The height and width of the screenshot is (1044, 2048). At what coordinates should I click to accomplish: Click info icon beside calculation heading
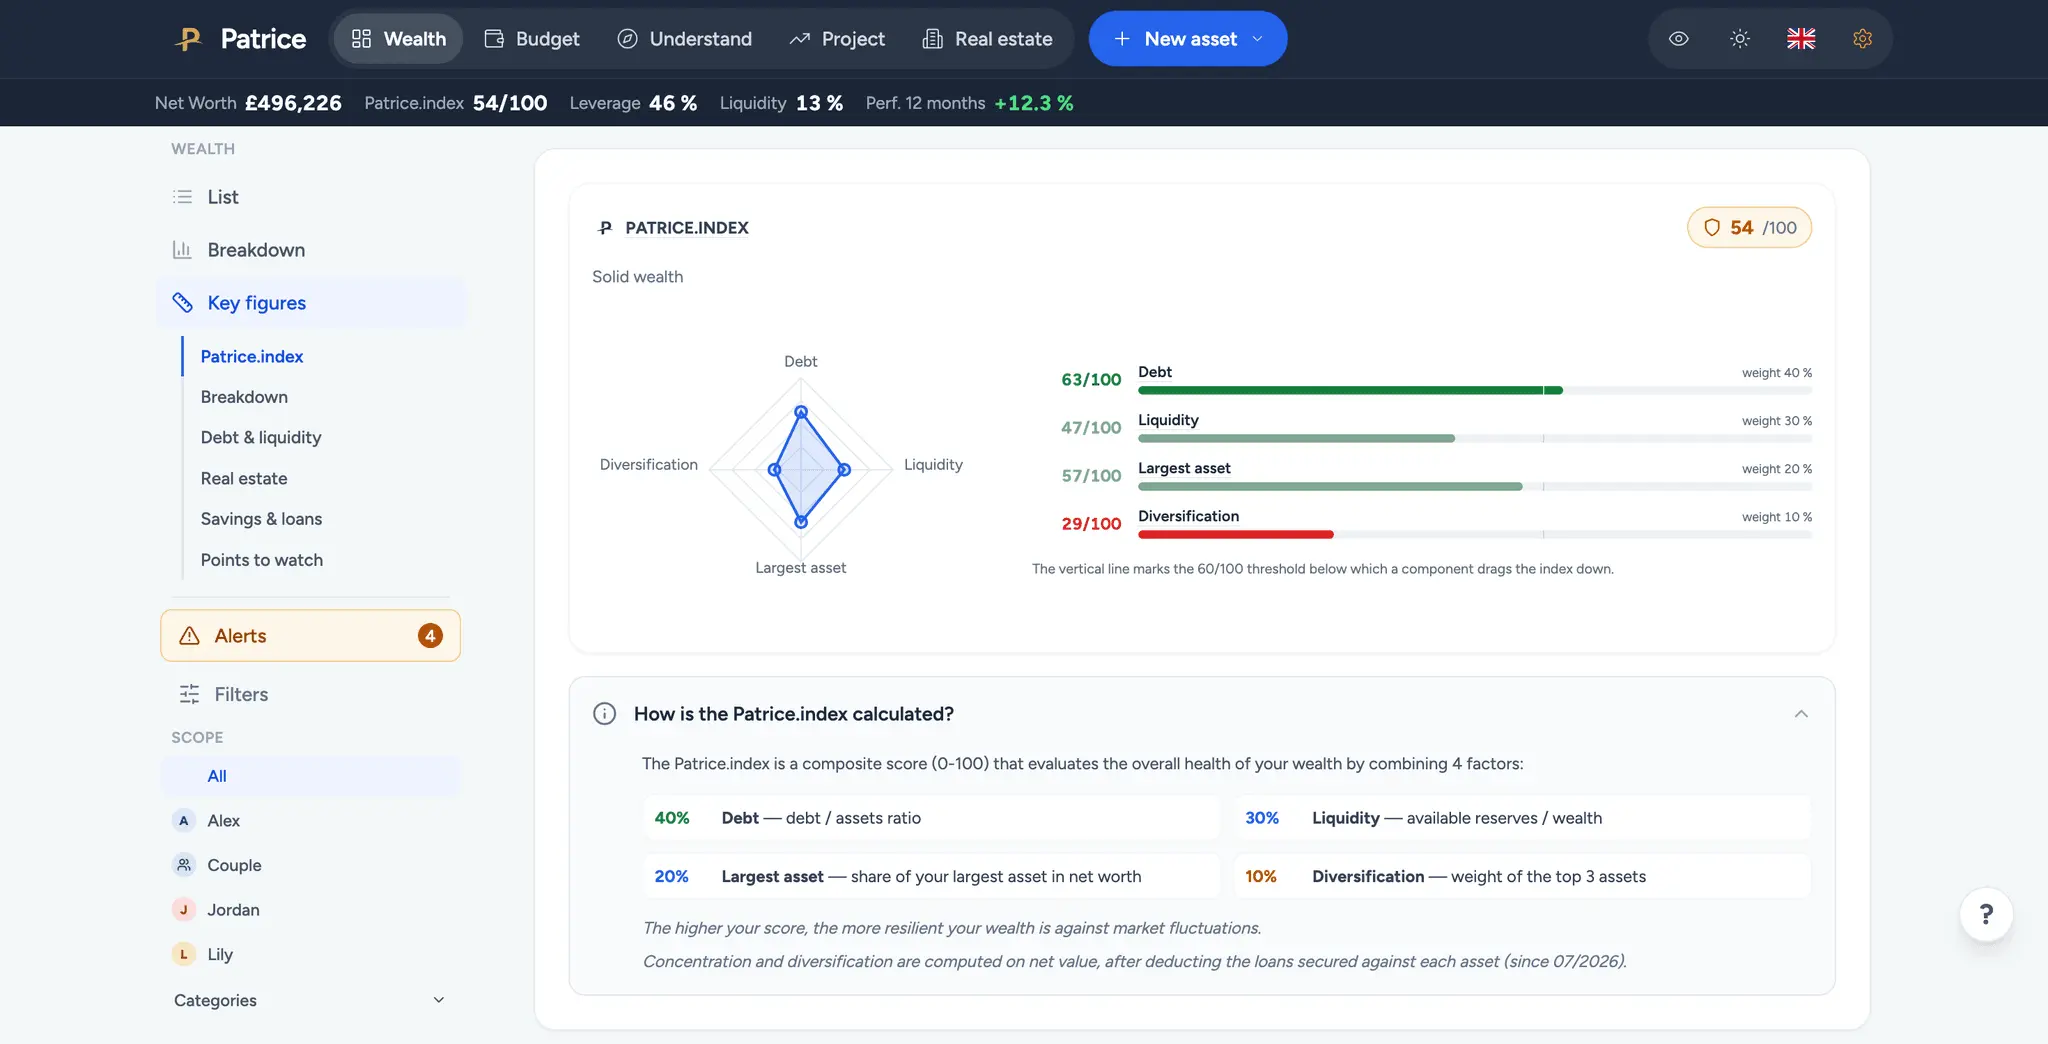(604, 714)
